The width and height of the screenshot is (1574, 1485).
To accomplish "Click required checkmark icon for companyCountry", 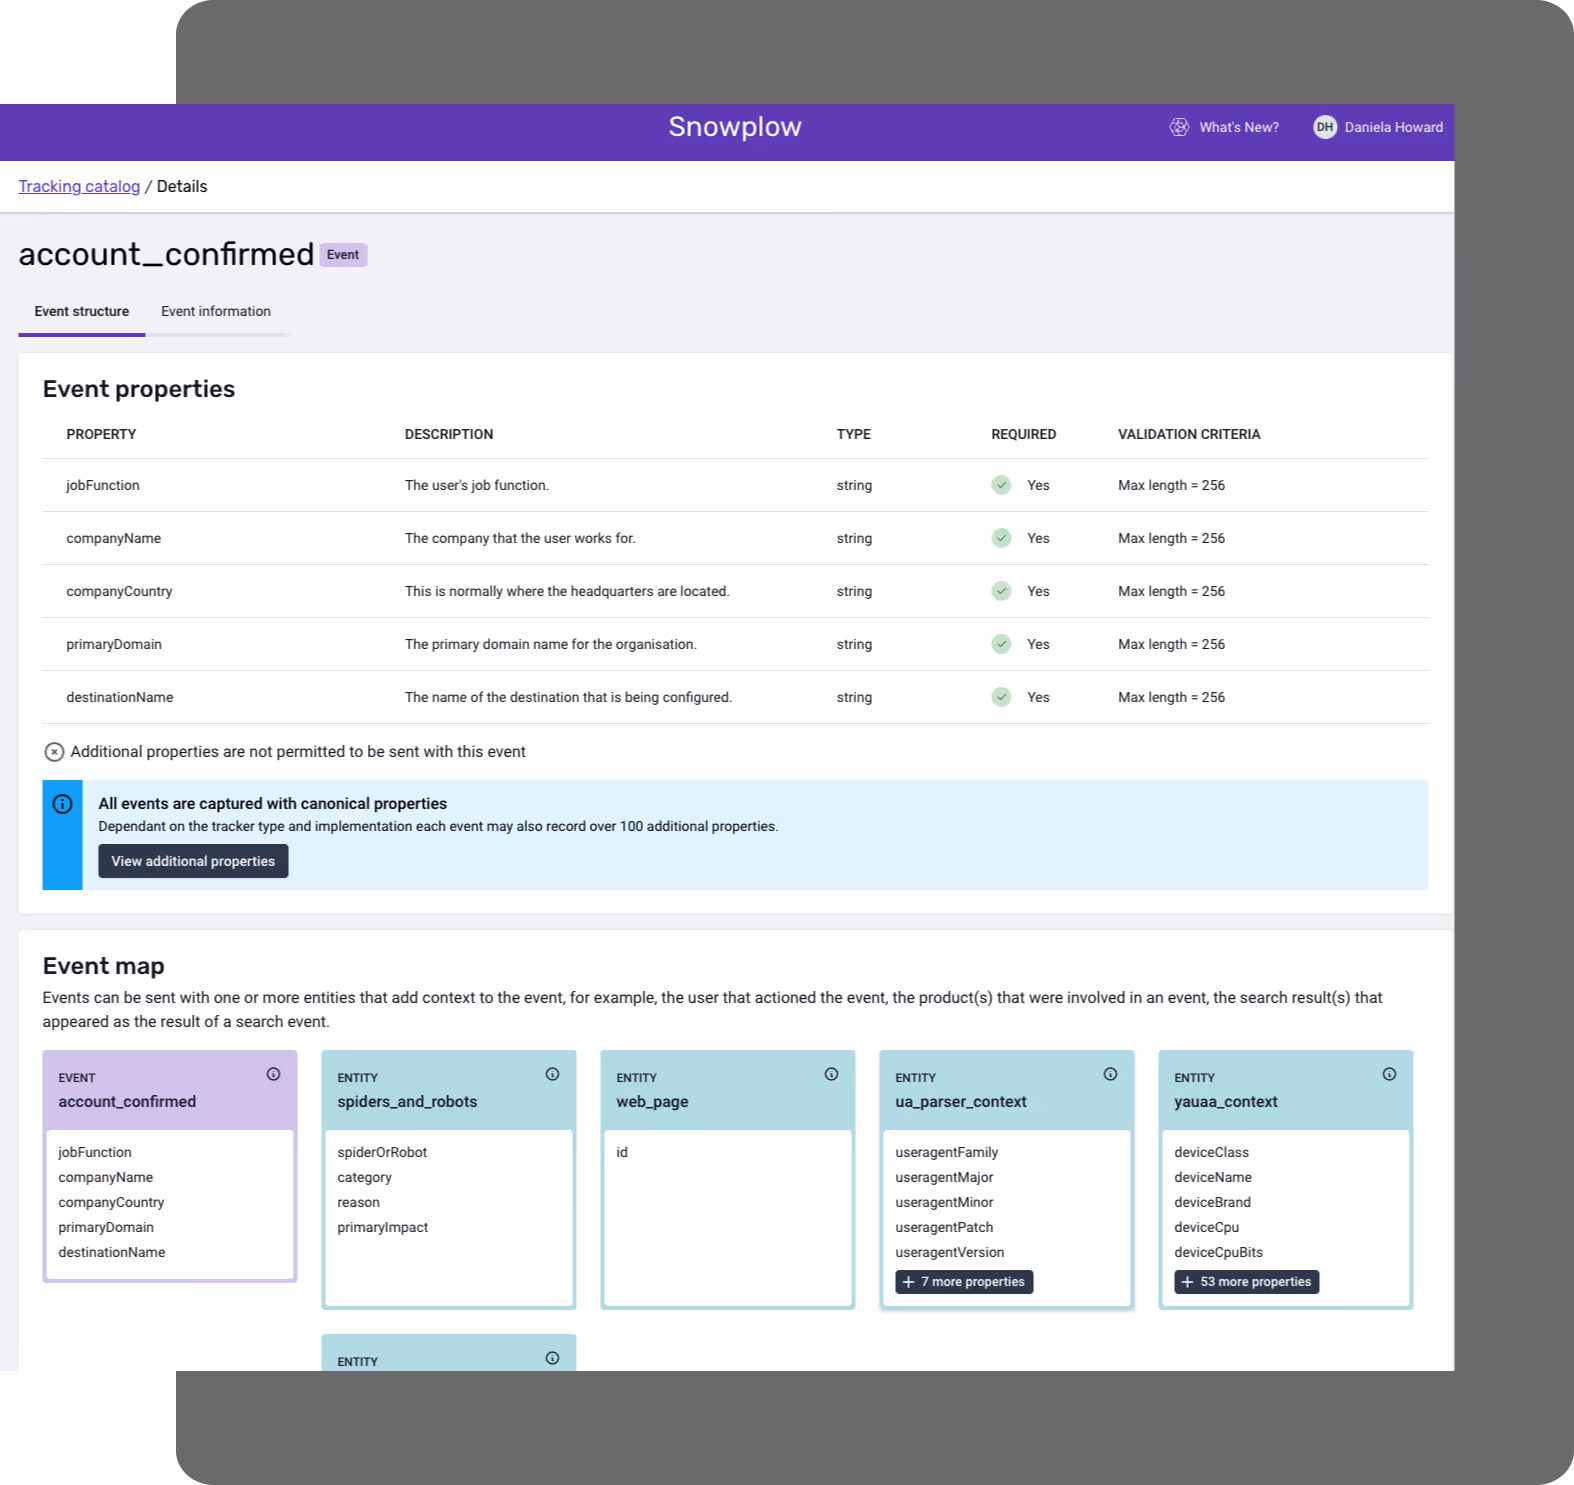I will click(1001, 591).
